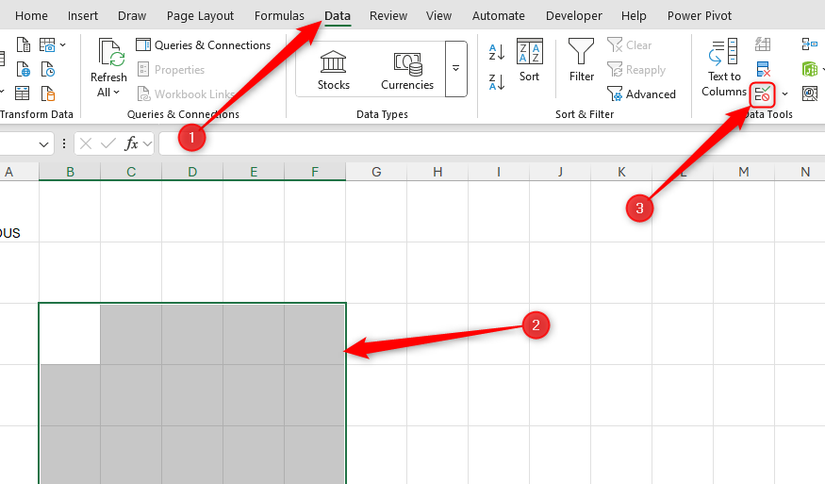The image size is (825, 484).
Task: Select the Currencies data type
Action: (x=407, y=69)
